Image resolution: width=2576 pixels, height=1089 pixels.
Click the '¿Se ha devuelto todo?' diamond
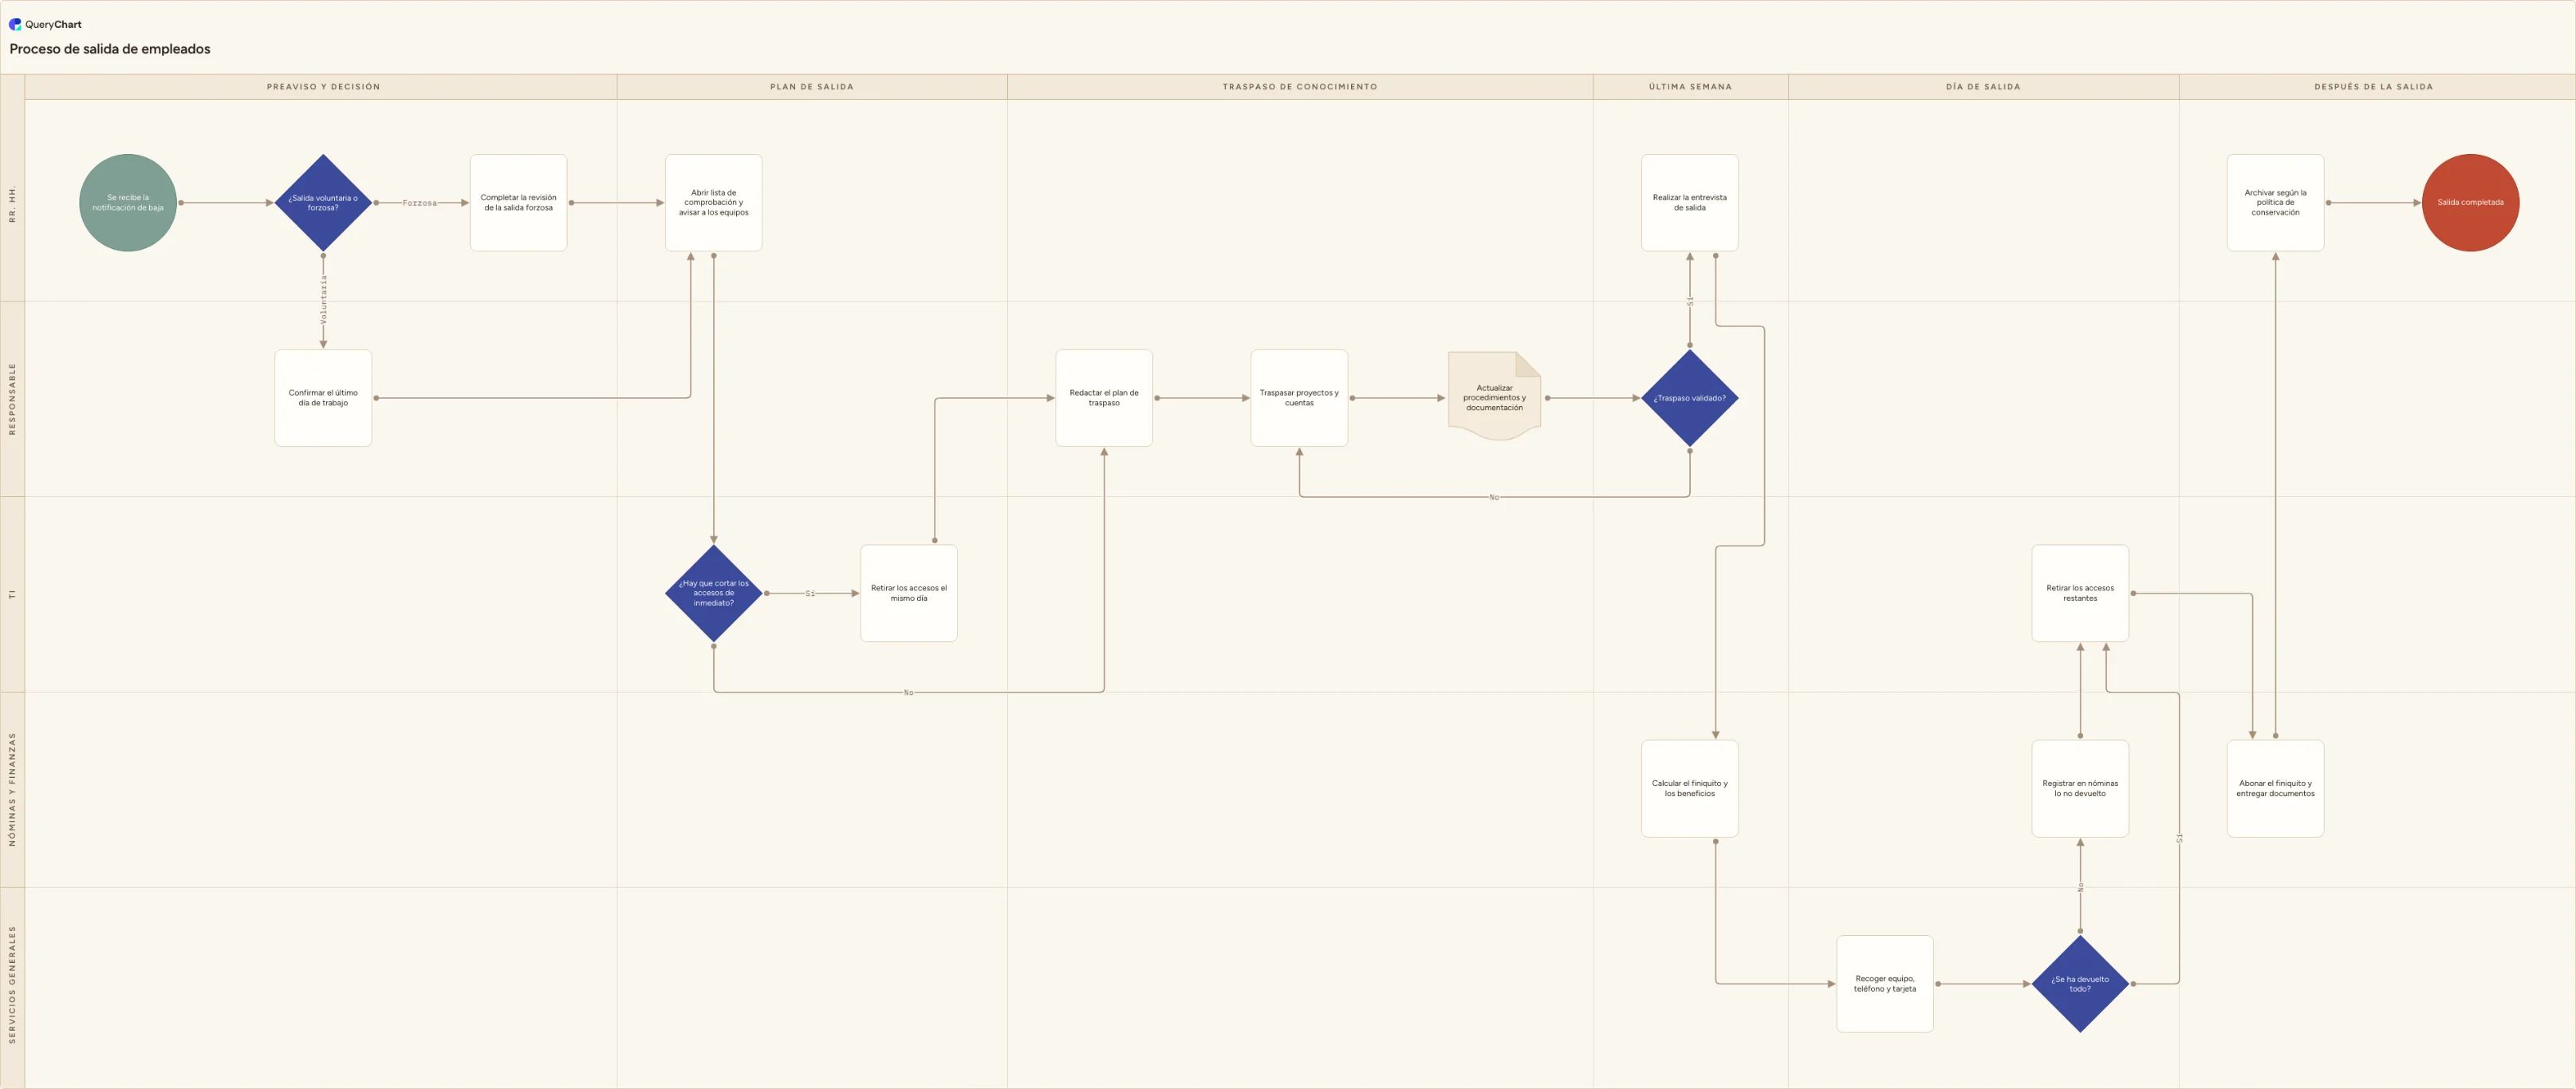(x=2080, y=984)
